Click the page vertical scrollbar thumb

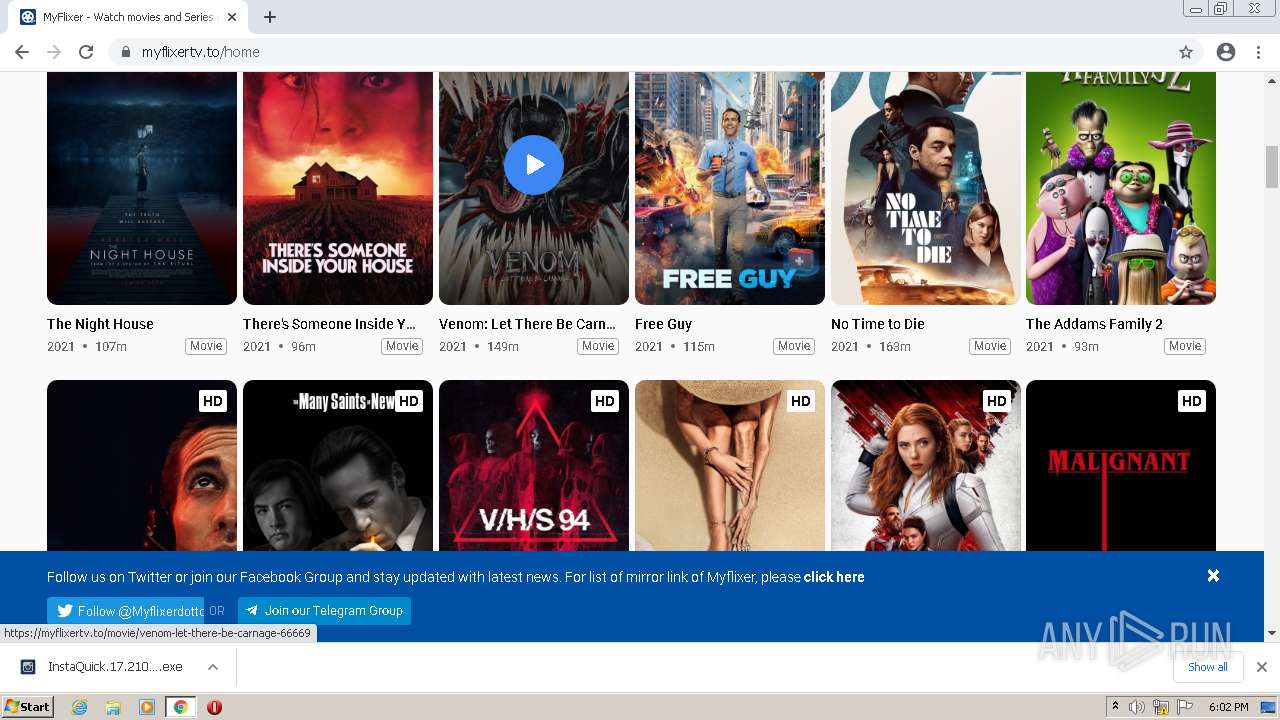tap(1272, 166)
